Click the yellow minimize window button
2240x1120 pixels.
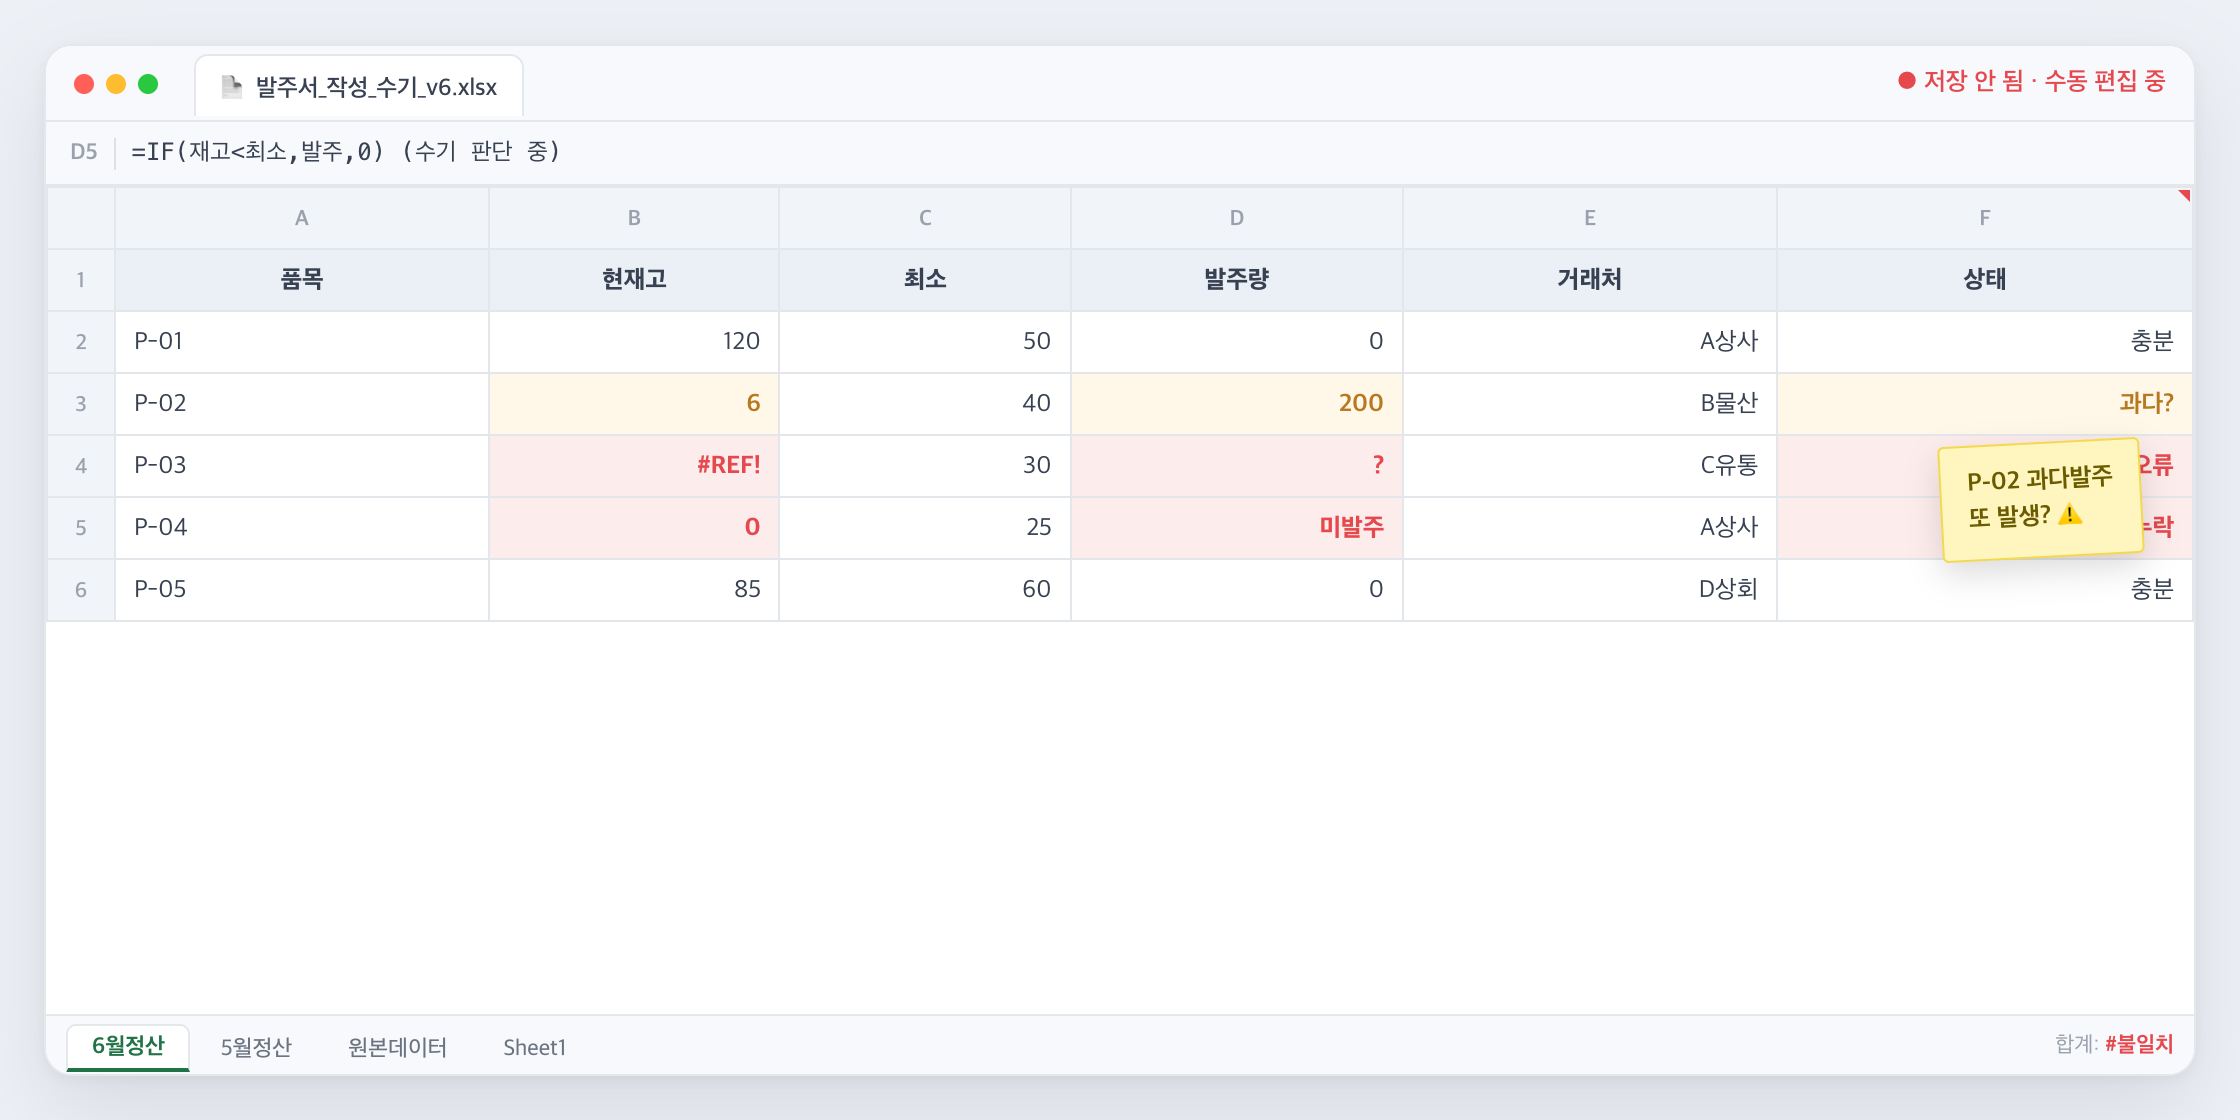coord(116,84)
